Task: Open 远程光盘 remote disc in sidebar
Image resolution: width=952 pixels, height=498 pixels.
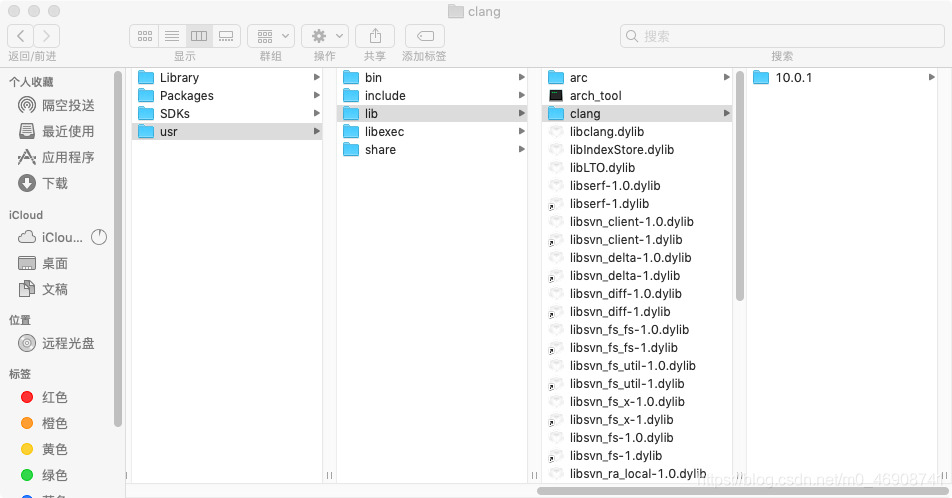Action: click(x=56, y=344)
